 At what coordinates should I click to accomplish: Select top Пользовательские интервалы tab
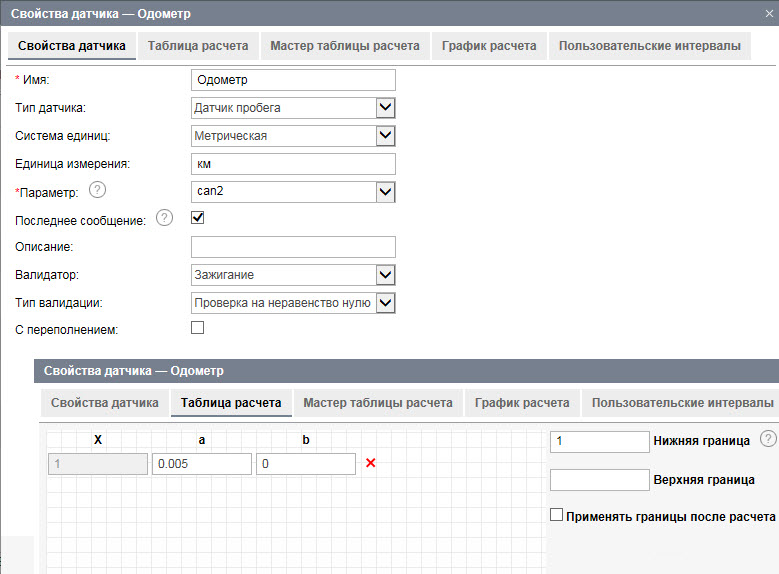pos(650,46)
